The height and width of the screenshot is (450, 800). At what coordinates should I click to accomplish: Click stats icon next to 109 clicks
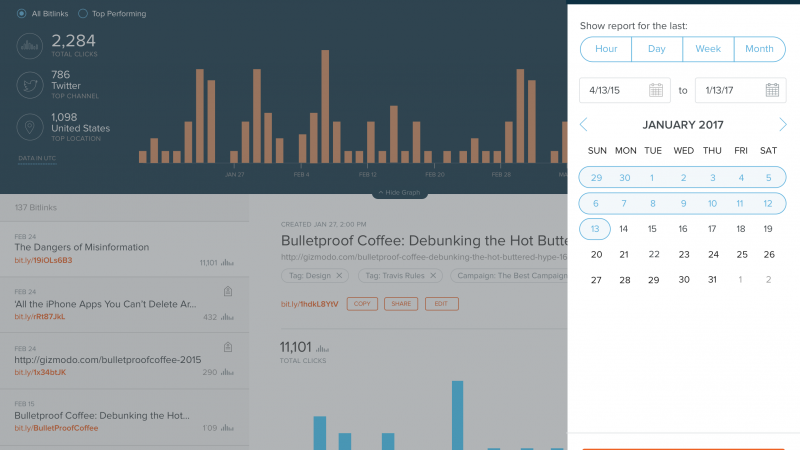(228, 428)
